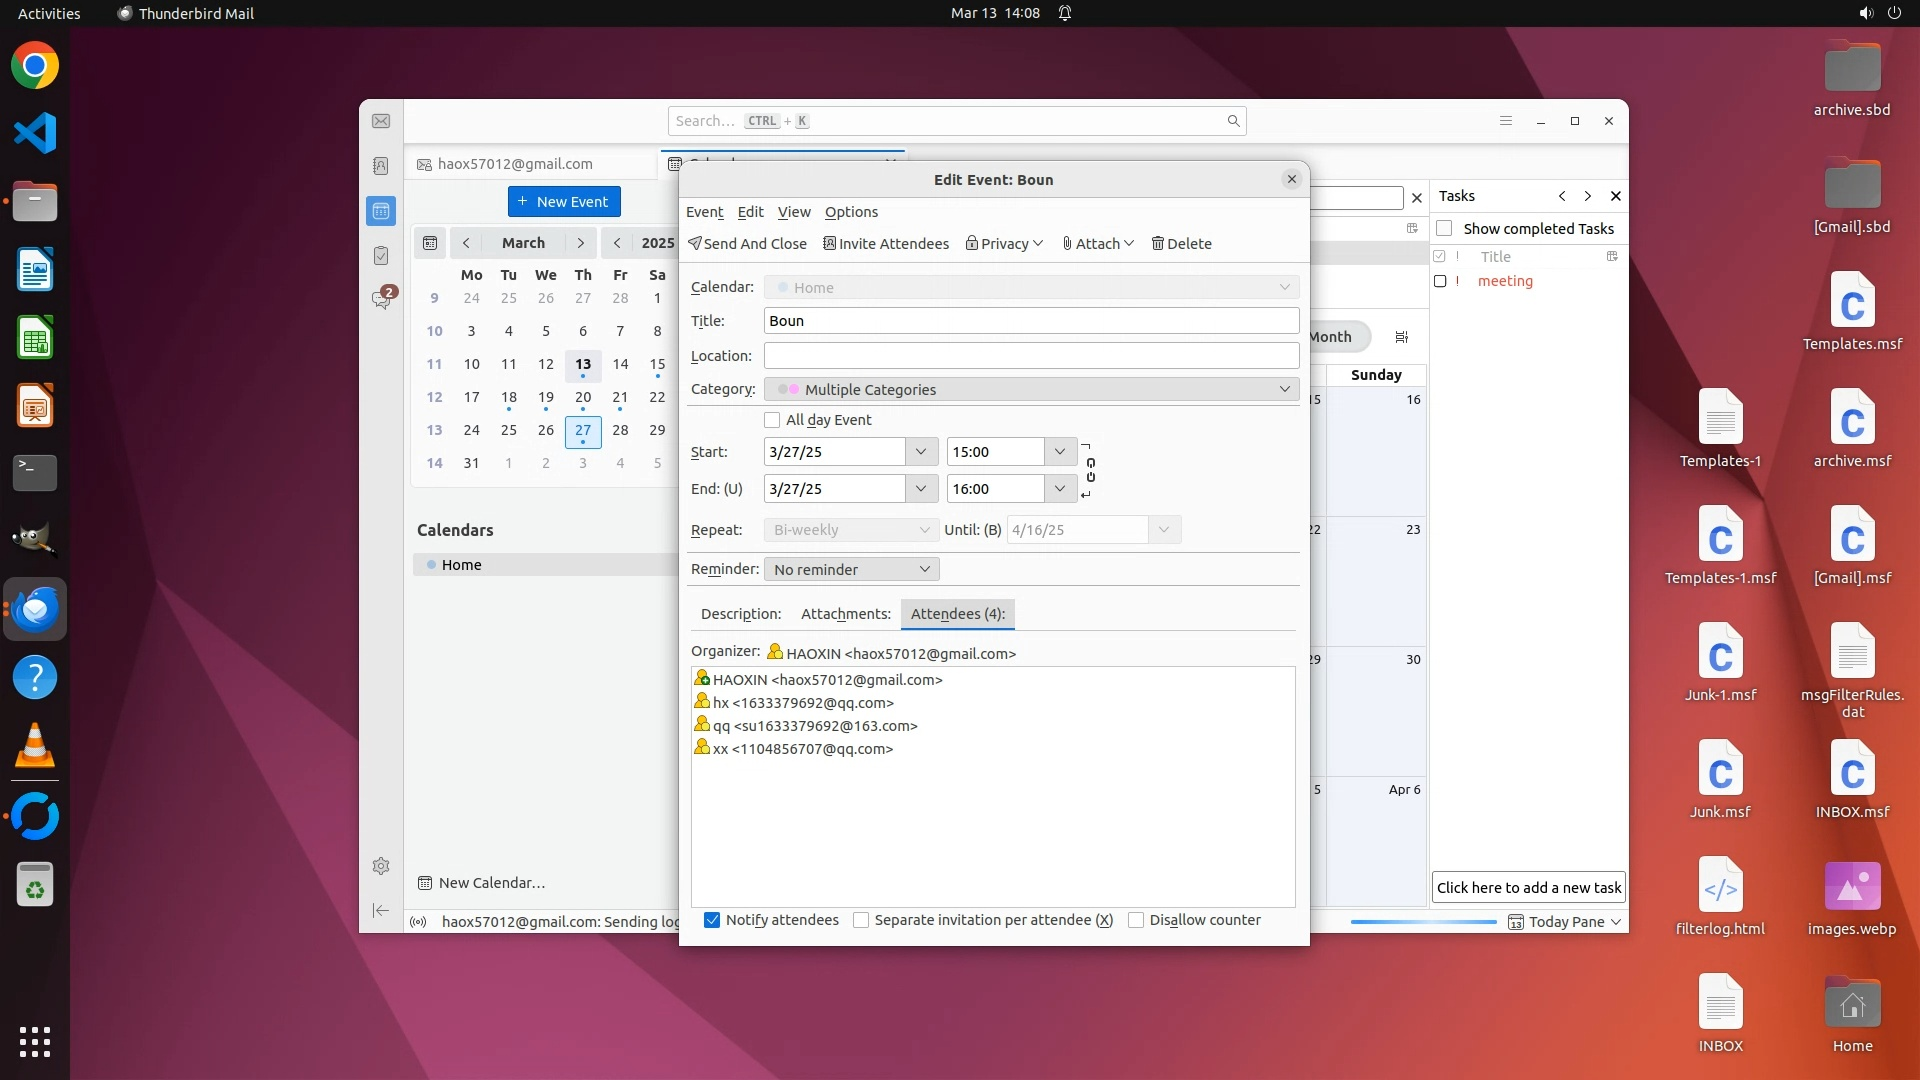Click the Location input field
This screenshot has height=1080, width=1920.
[1031, 356]
